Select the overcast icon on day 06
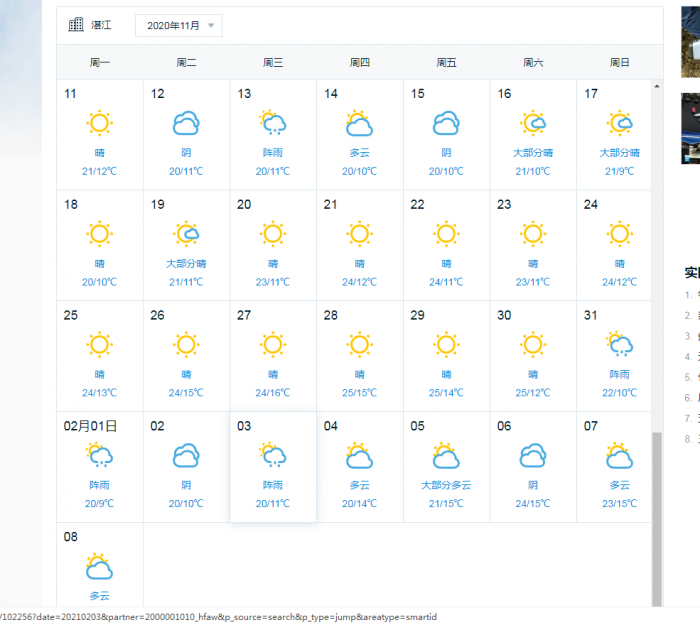The width and height of the screenshot is (700, 625). (533, 456)
